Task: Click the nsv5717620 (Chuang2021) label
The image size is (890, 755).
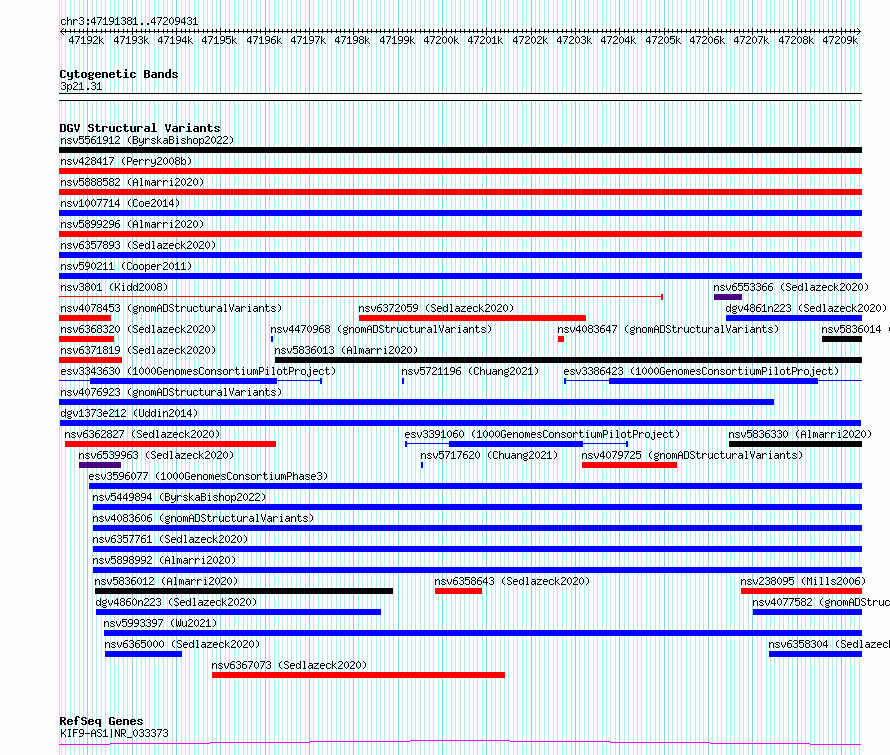Action: pos(489,455)
